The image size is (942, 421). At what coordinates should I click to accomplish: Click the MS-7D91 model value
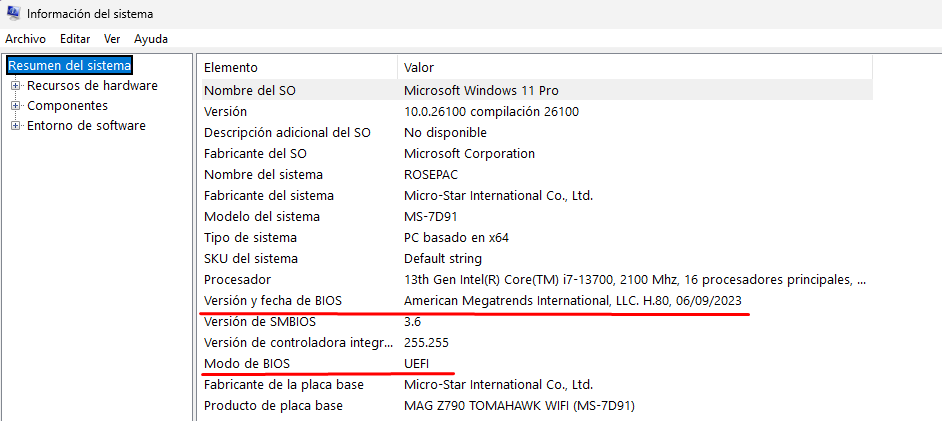tap(431, 217)
